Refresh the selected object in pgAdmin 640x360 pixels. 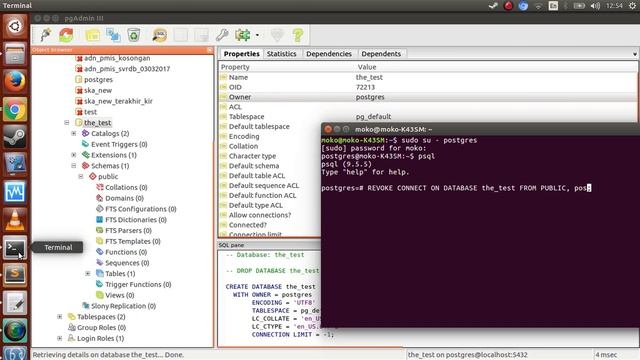(x=66, y=35)
